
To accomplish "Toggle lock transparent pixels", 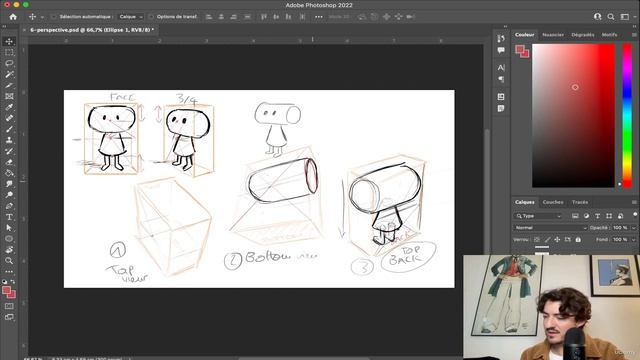I will [x=537, y=240].
